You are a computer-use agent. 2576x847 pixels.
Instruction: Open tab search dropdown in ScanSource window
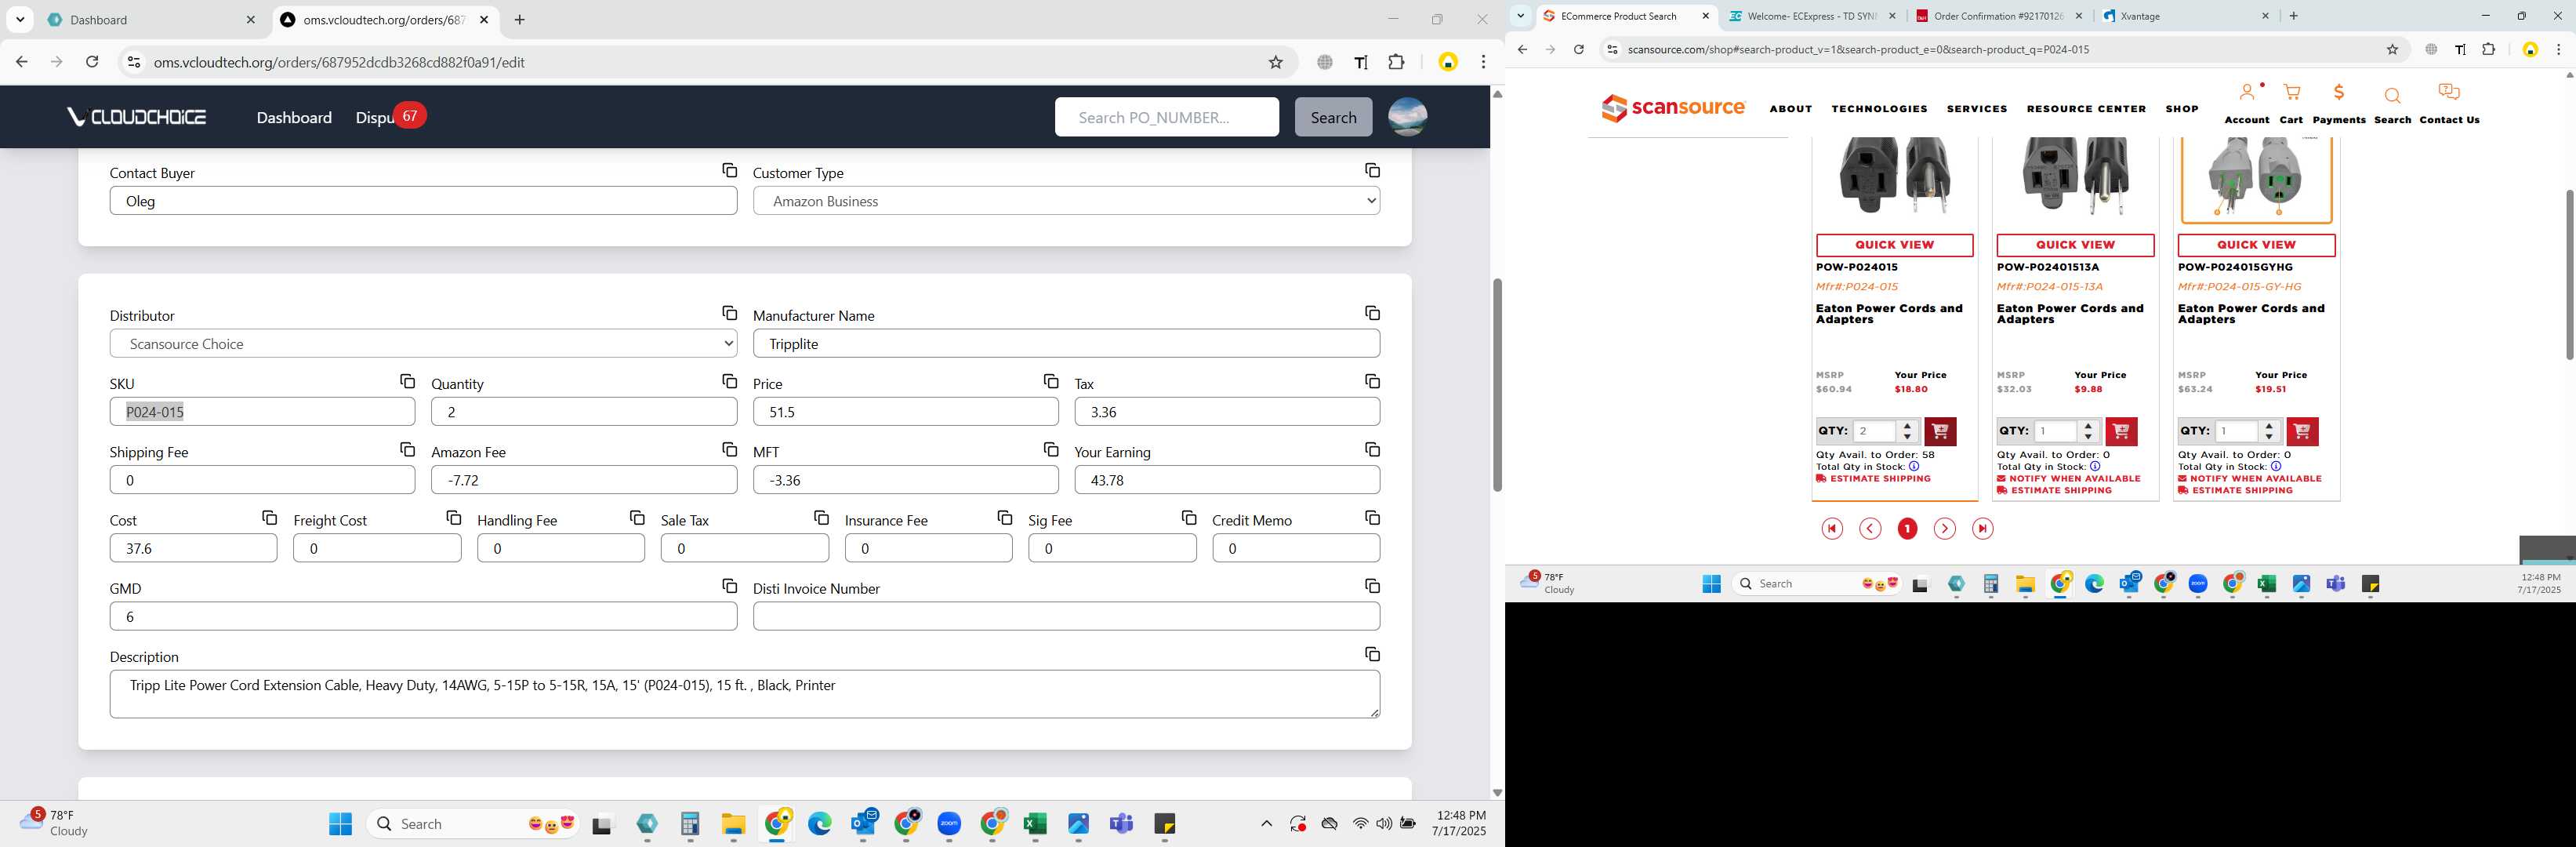(1520, 15)
